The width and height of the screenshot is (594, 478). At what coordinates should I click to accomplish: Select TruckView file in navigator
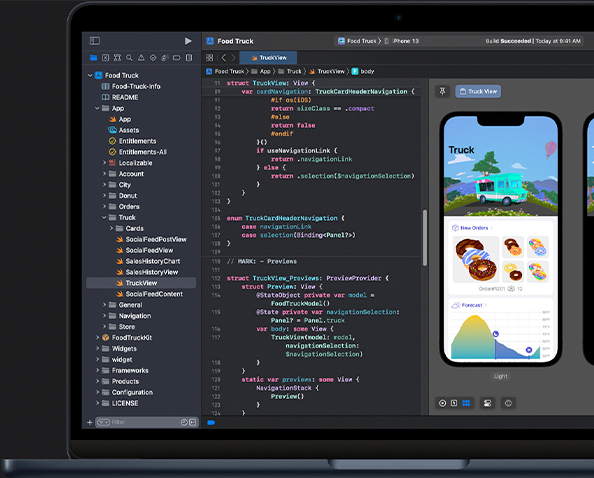pos(141,283)
